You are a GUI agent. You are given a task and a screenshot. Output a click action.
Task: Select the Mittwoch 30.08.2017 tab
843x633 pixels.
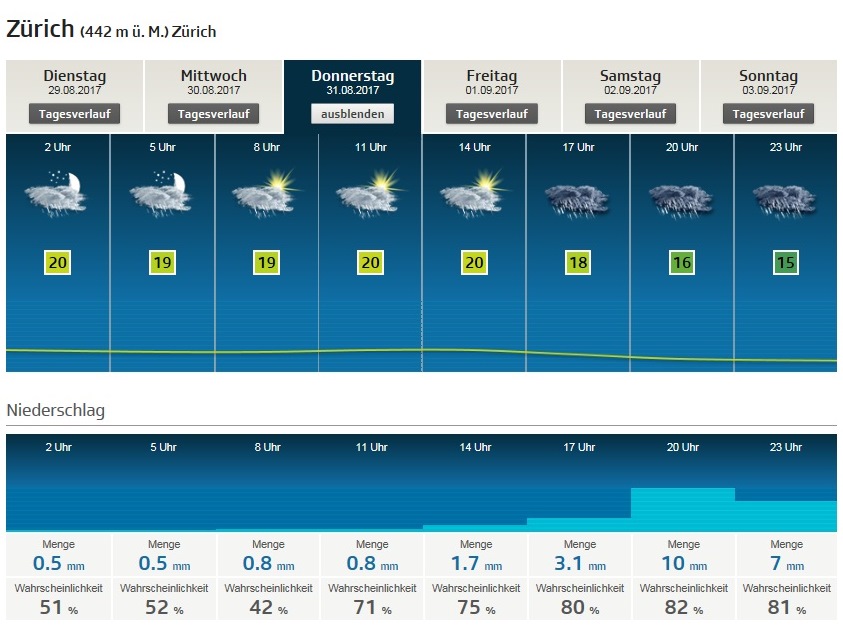(x=213, y=96)
